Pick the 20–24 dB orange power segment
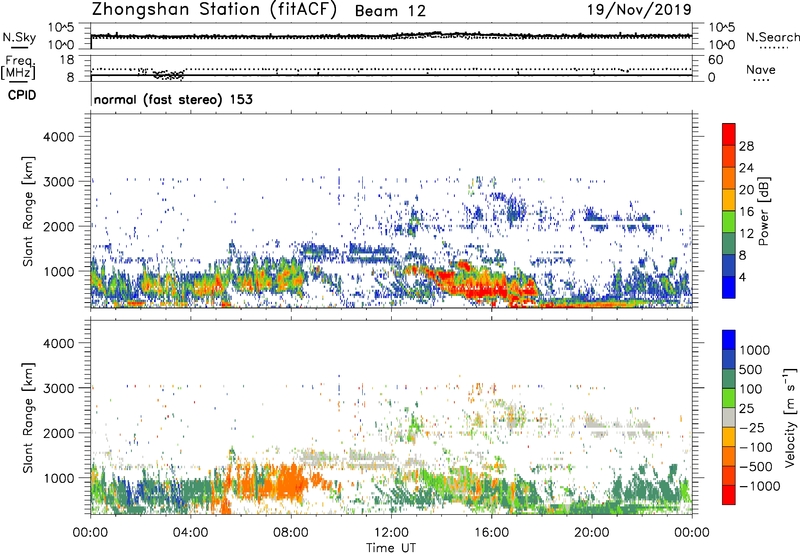Viewport: 800px width, 554px height. pos(729,178)
